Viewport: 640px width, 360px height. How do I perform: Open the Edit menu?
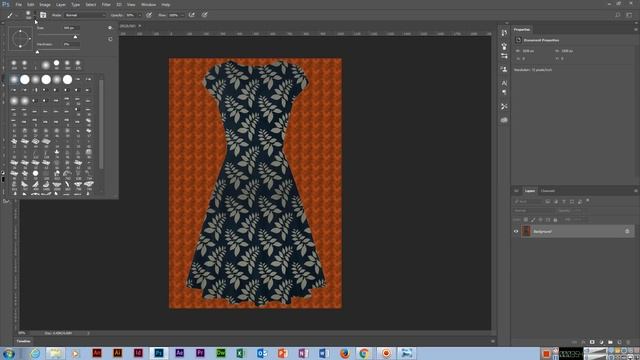pos(31,4)
